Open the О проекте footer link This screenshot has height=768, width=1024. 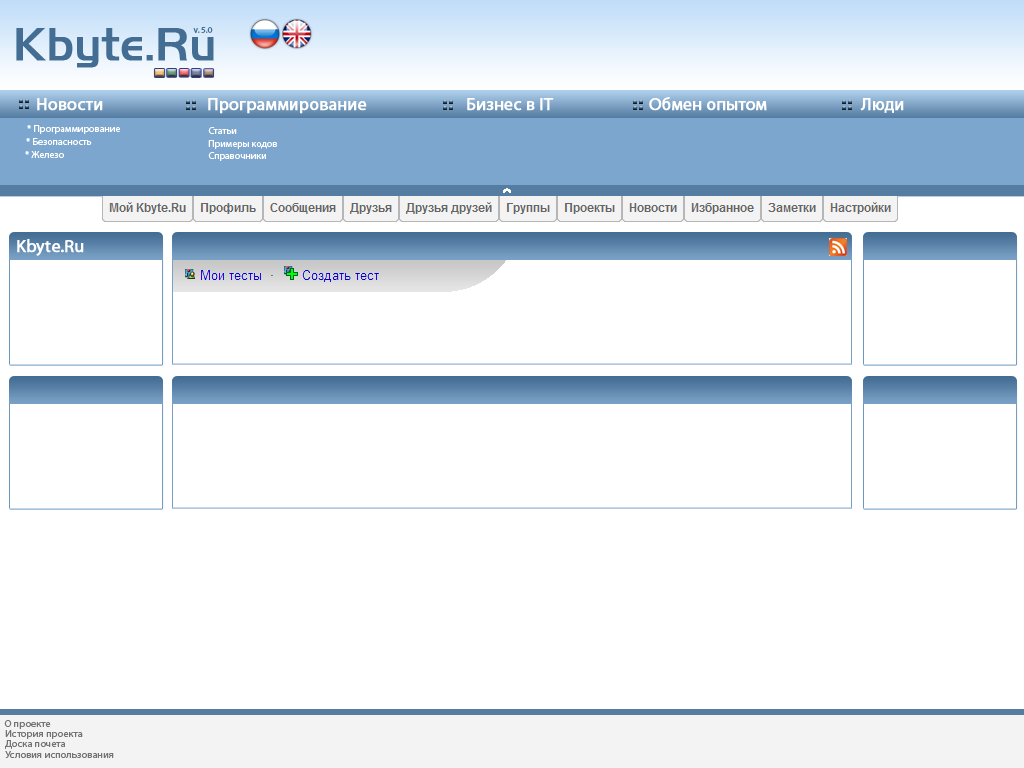[27, 724]
